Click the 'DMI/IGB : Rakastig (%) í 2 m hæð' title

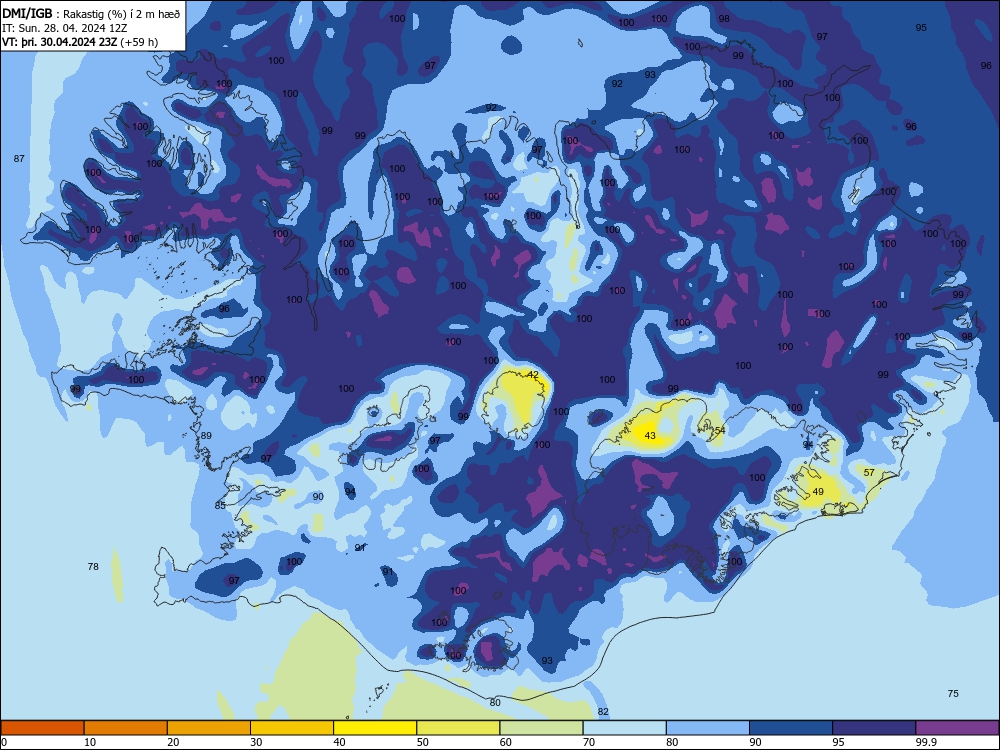[92, 13]
